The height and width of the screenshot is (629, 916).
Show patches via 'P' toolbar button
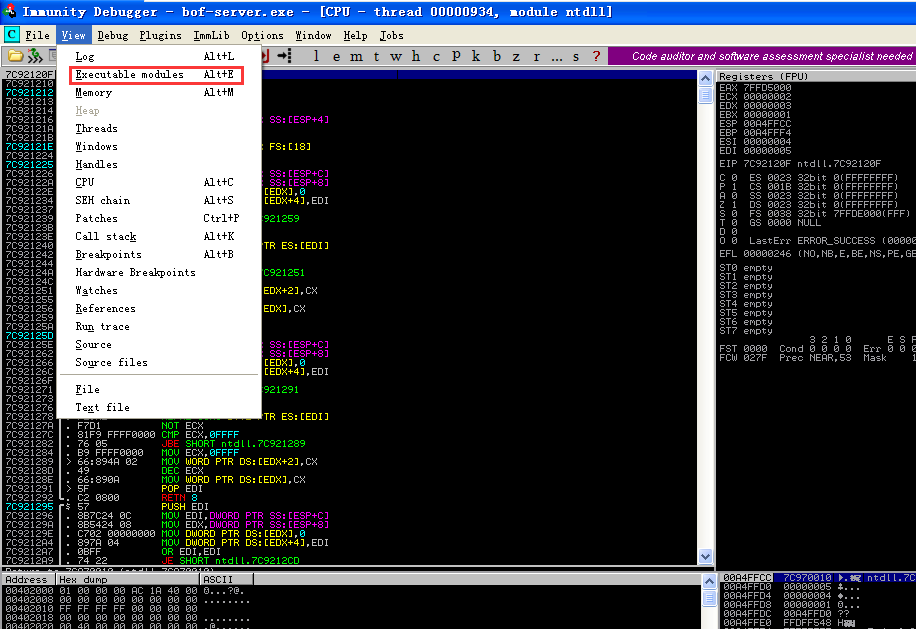pyautogui.click(x=456, y=56)
